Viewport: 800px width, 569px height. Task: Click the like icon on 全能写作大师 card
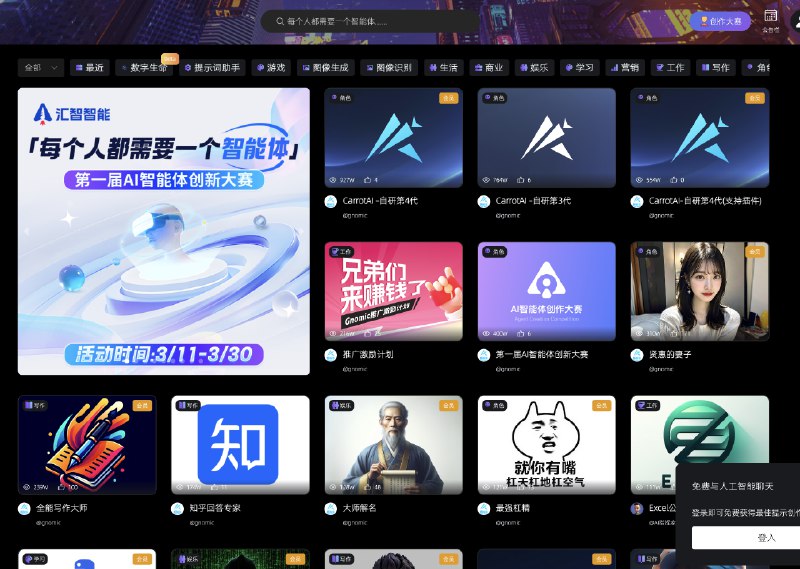[x=61, y=487]
